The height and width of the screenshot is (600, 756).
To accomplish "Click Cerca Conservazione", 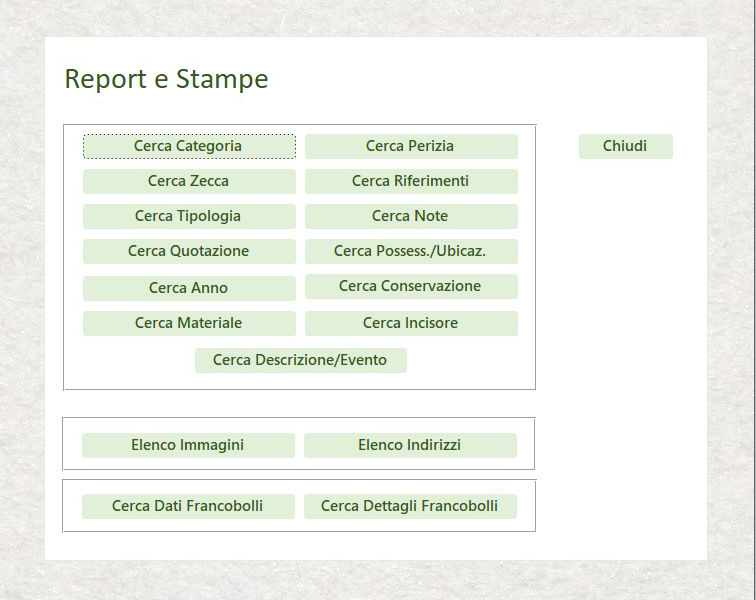I will [411, 286].
